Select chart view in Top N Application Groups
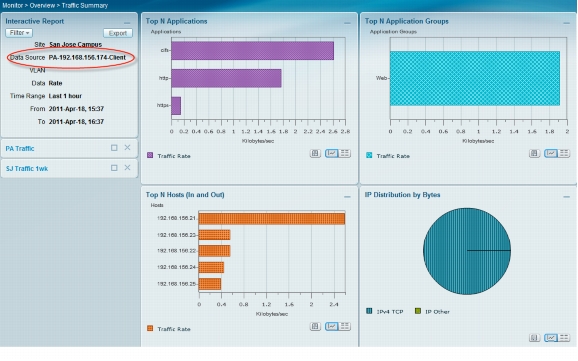This screenshot has width=578, height=361. 551,153
